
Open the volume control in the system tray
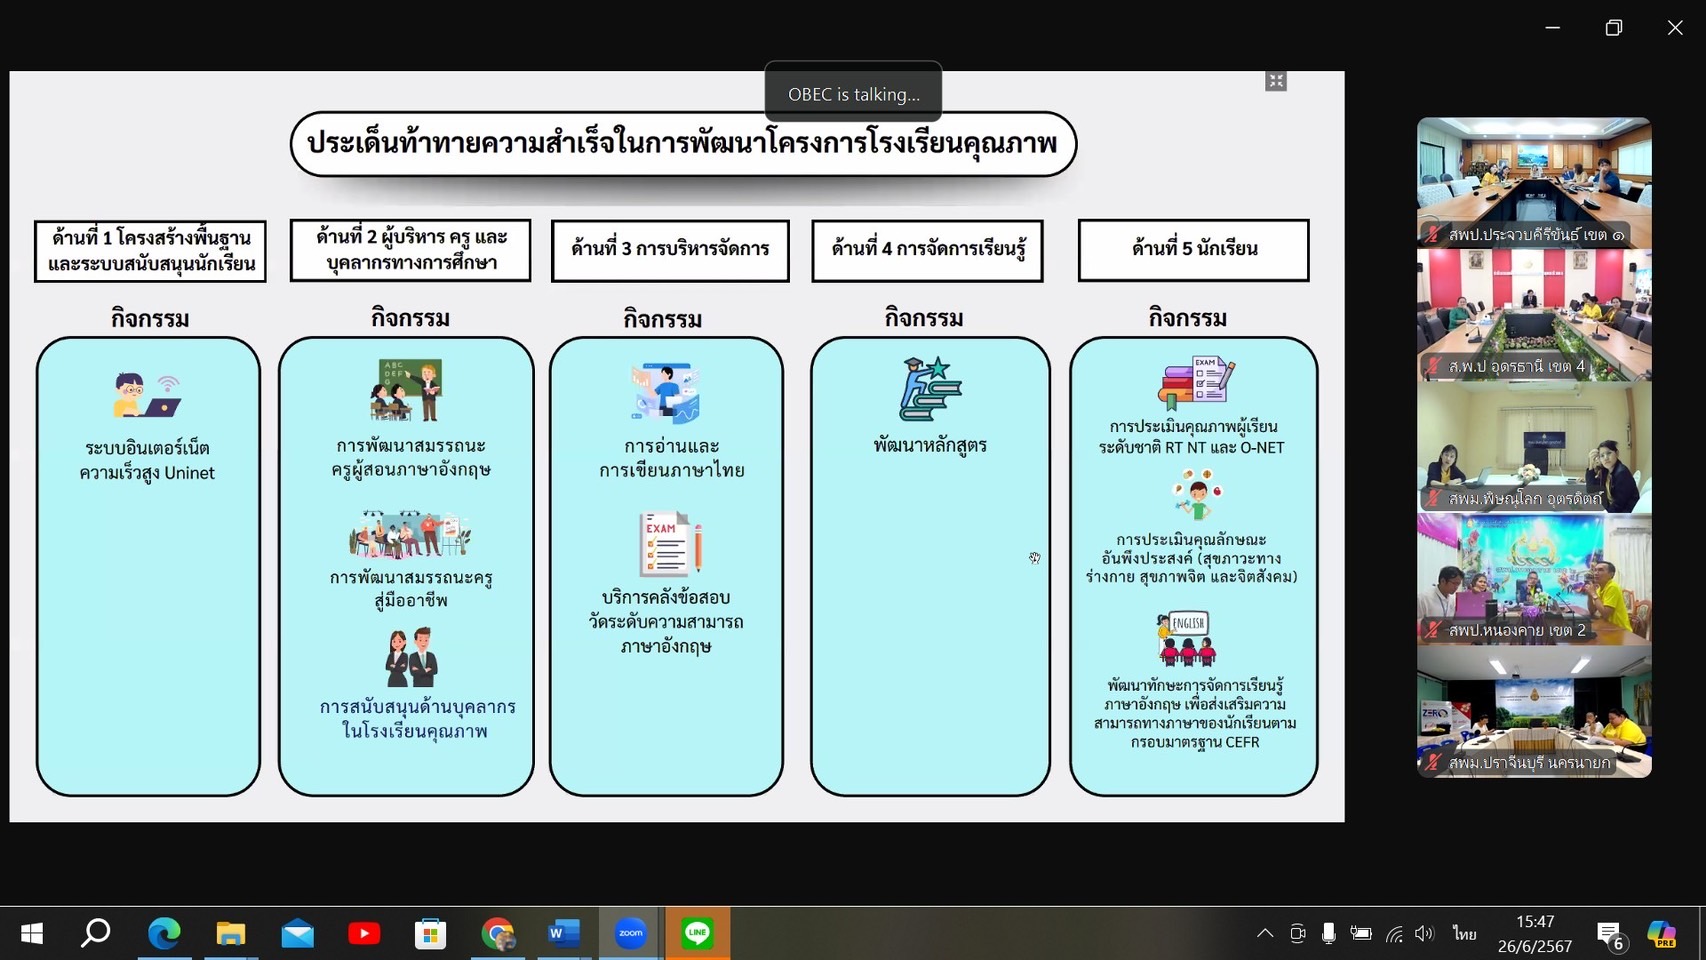[x=1425, y=933]
